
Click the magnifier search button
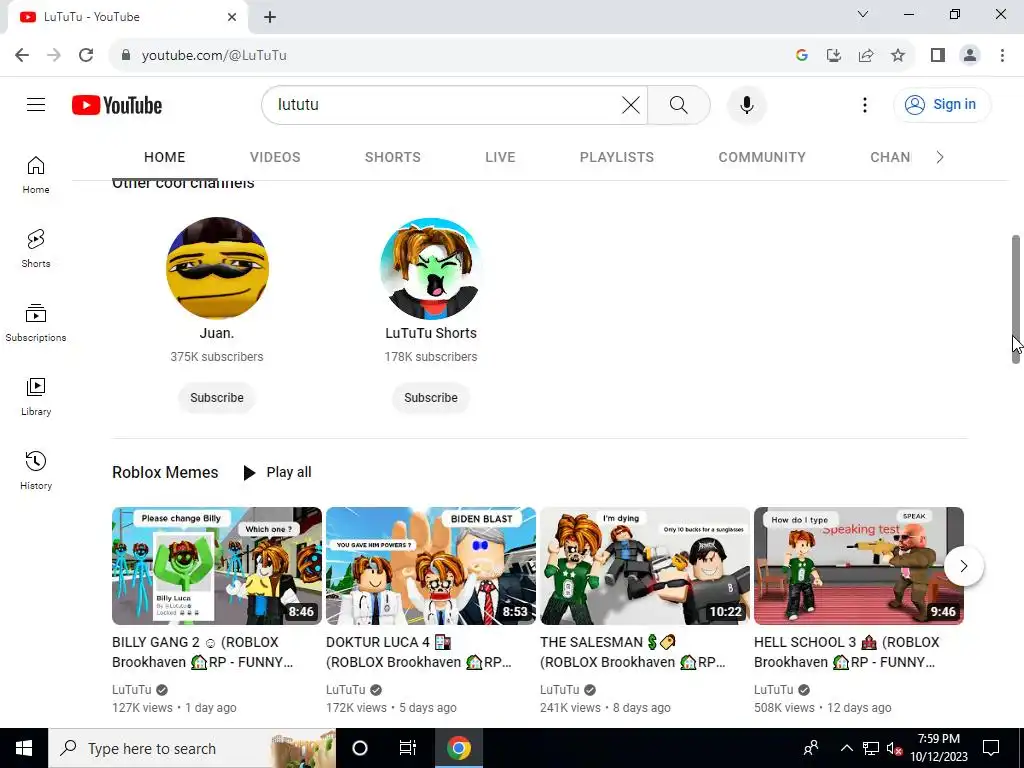tap(679, 104)
